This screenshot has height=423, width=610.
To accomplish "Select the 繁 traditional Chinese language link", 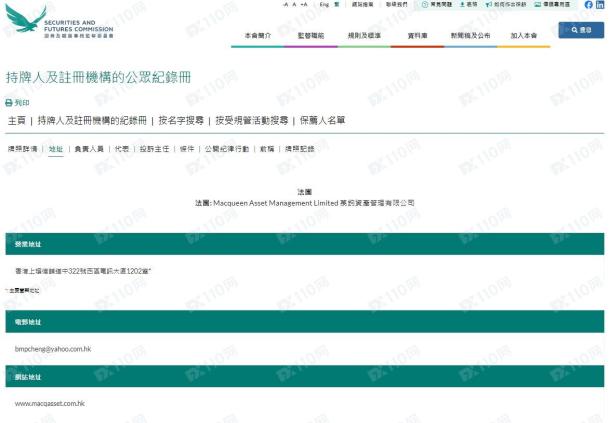I will point(337,5).
